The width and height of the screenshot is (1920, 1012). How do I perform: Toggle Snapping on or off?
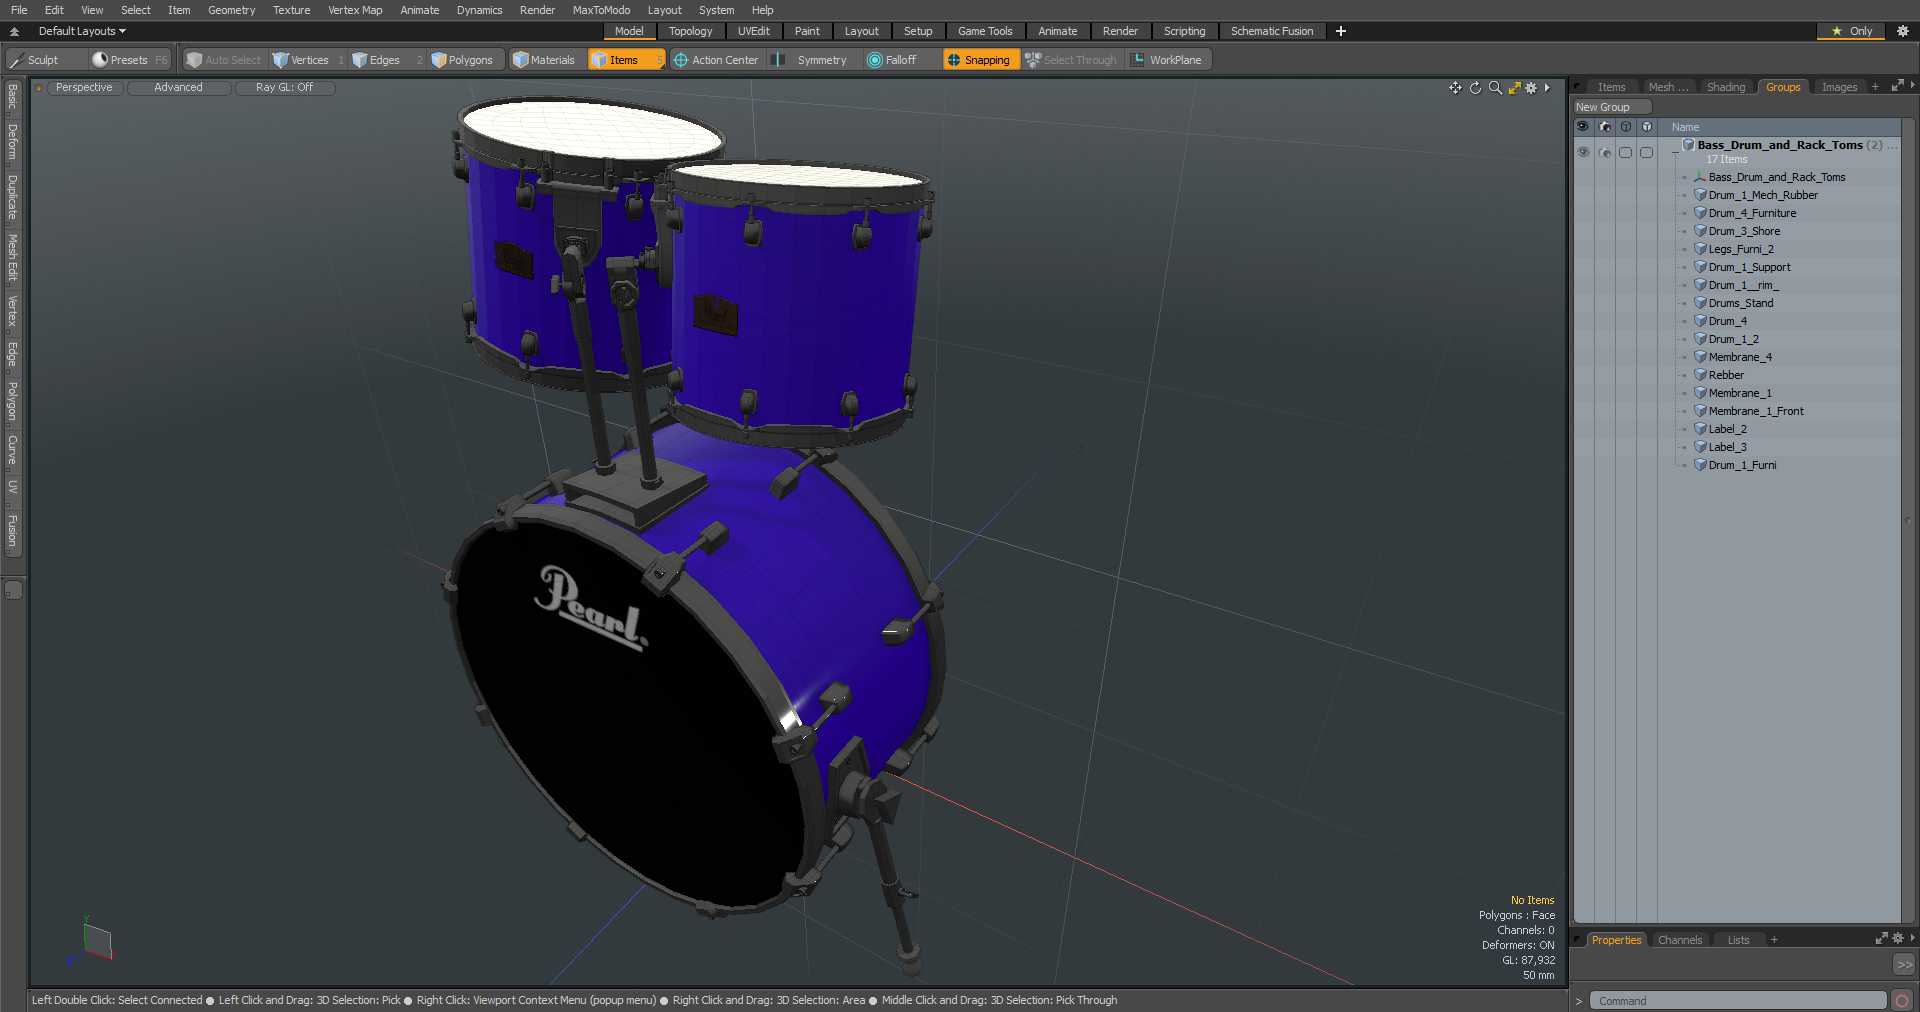[x=979, y=60]
